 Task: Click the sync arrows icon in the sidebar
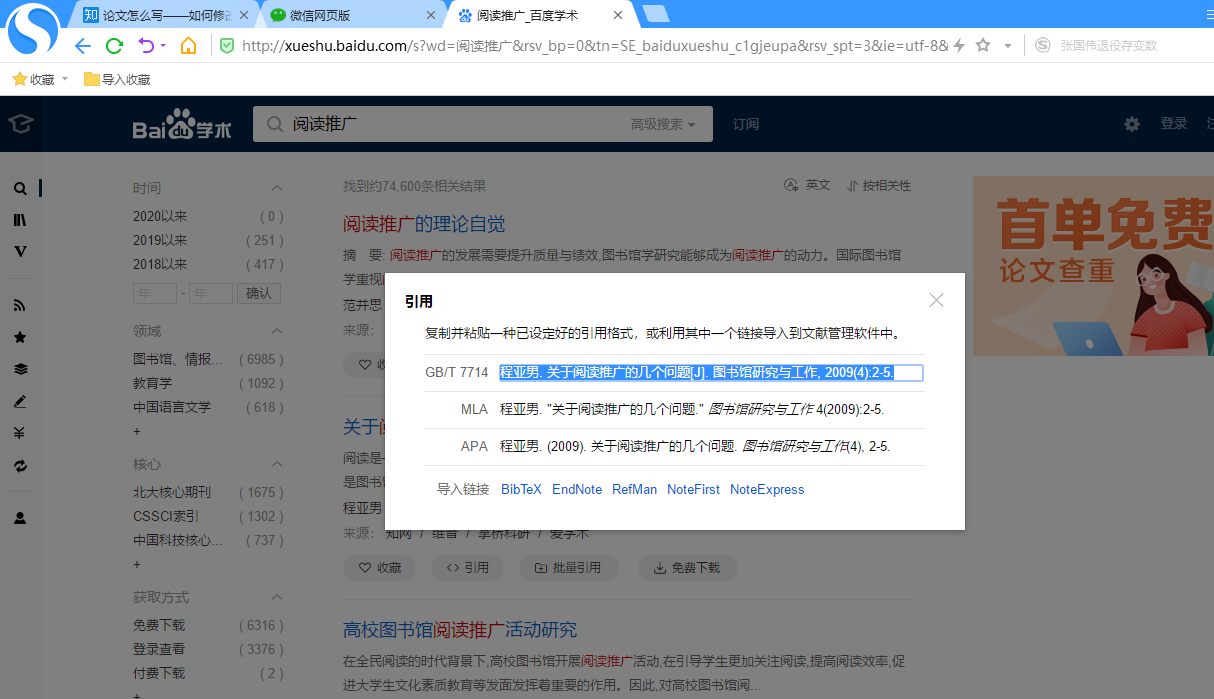(20, 466)
